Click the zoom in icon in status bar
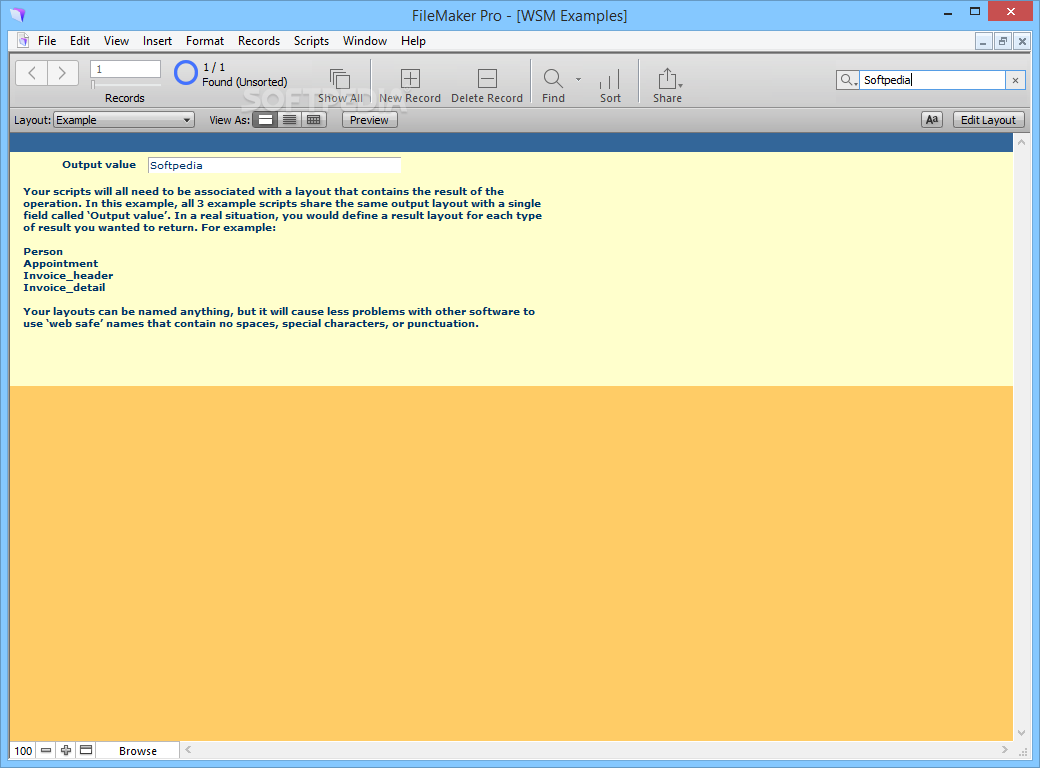 66,750
